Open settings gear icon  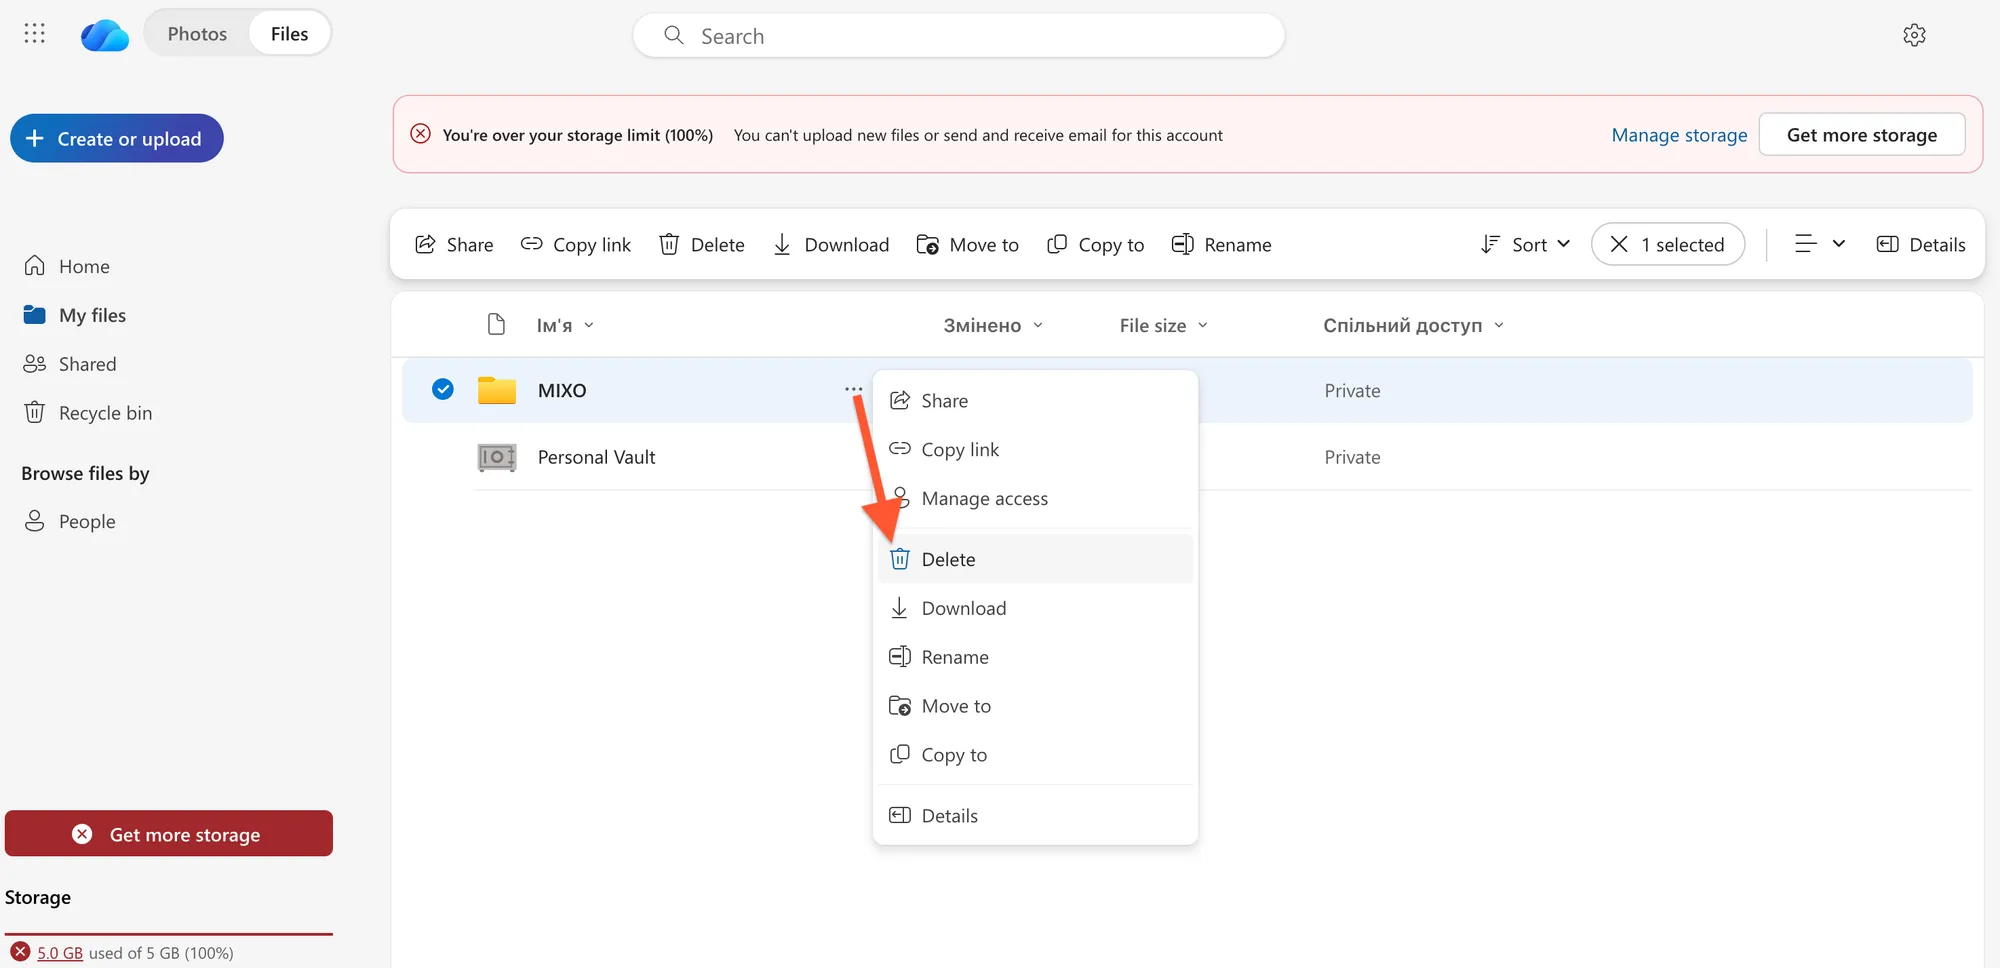(1913, 35)
